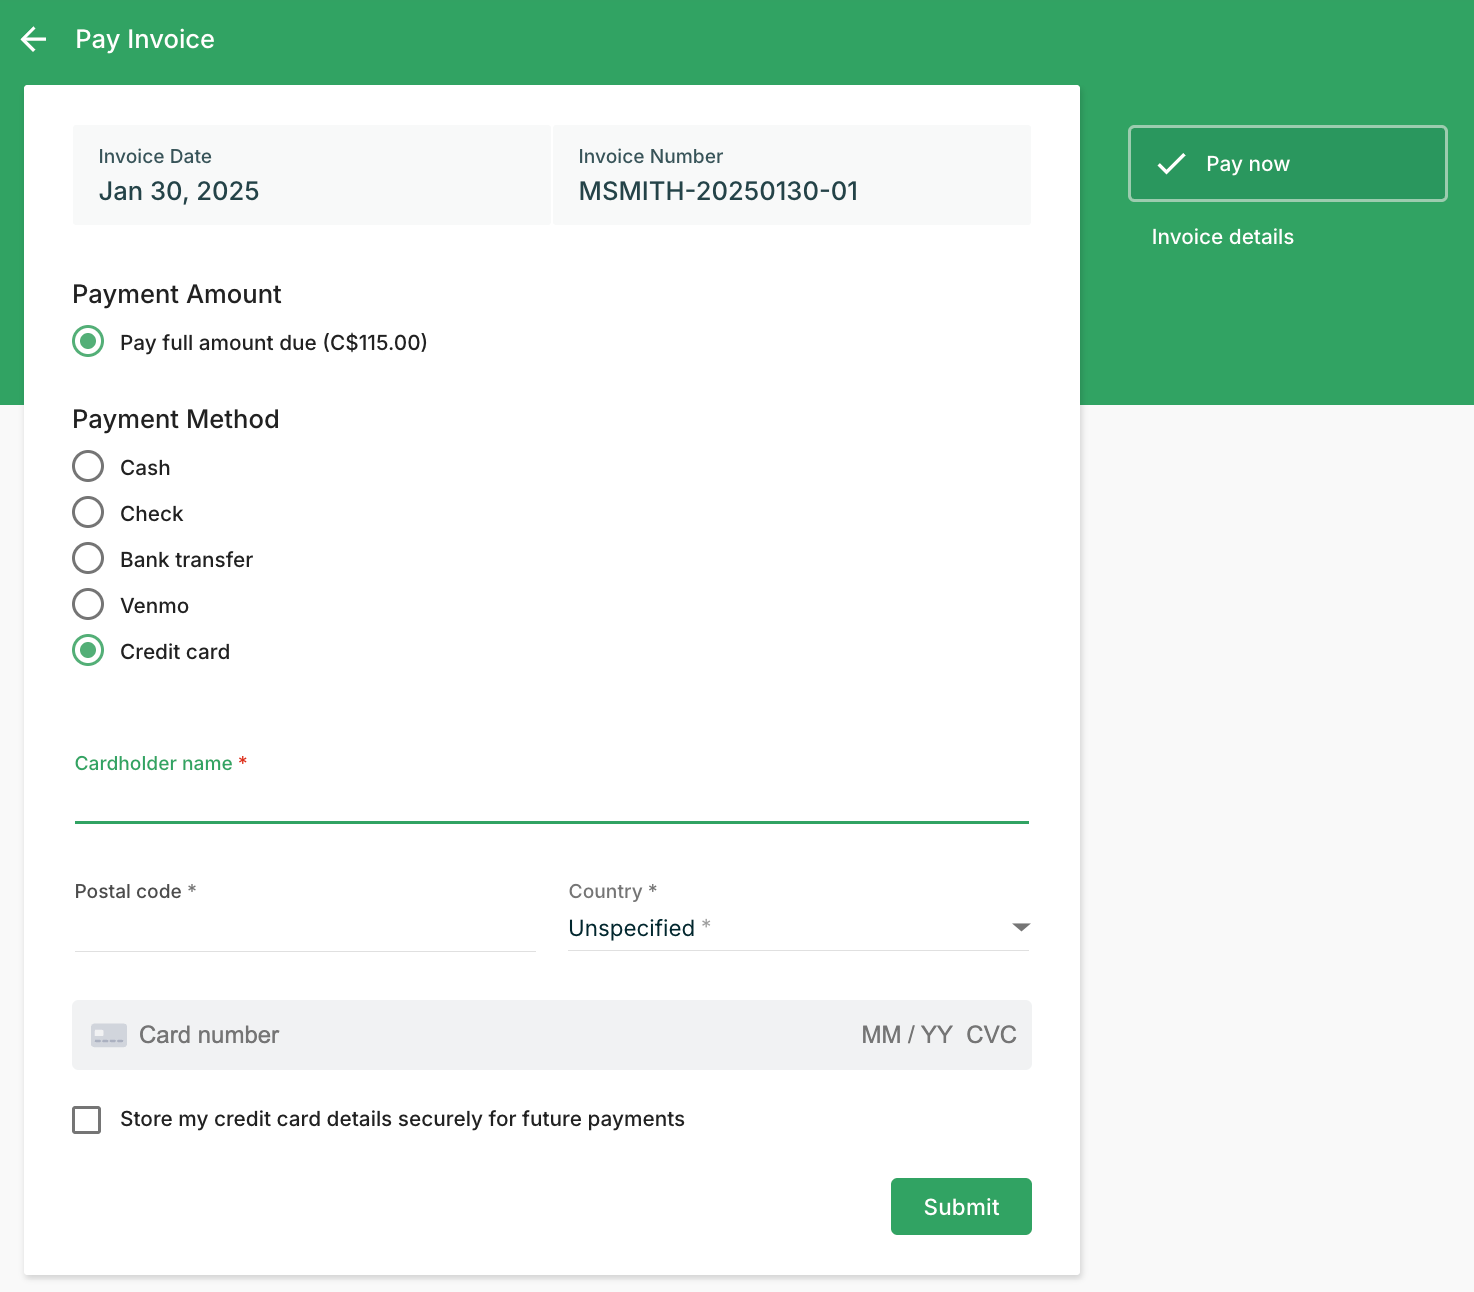Select the Cash payment method
The width and height of the screenshot is (1474, 1292).
coord(88,466)
